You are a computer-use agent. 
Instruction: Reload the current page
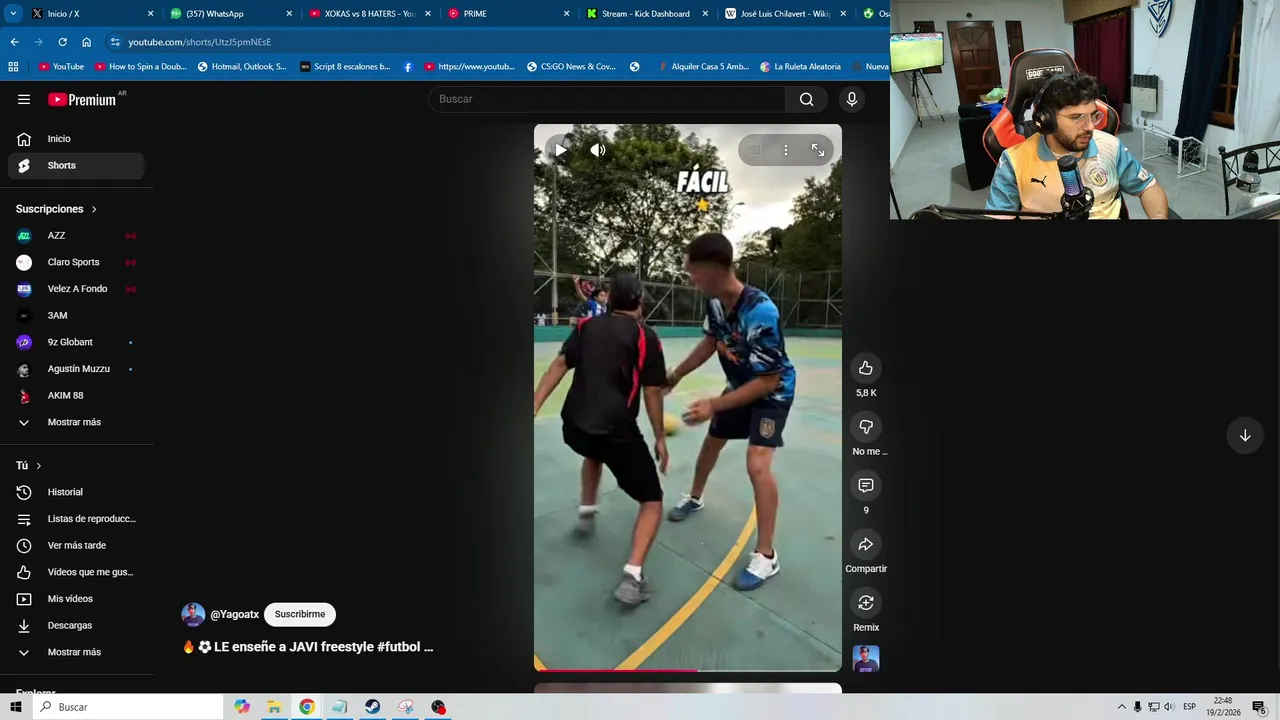coord(62,42)
